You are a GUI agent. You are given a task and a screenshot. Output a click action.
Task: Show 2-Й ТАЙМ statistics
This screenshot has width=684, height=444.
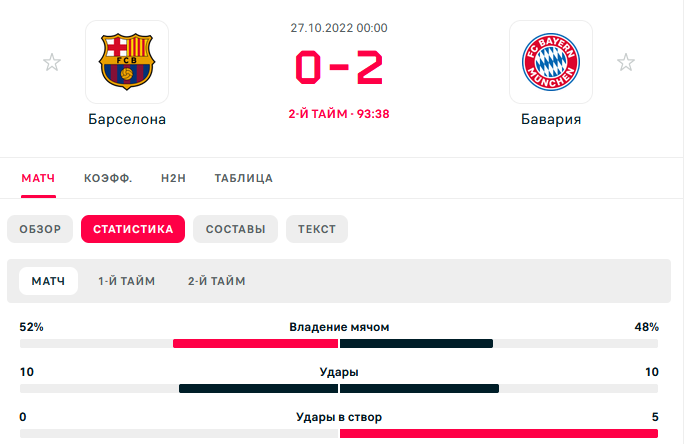click(217, 281)
